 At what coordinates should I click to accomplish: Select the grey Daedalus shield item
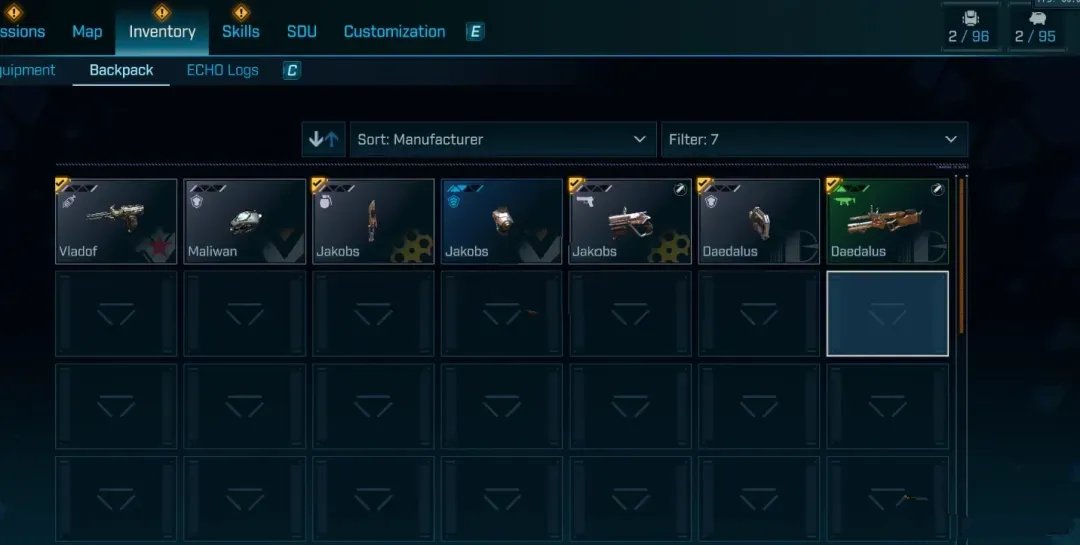[759, 221]
